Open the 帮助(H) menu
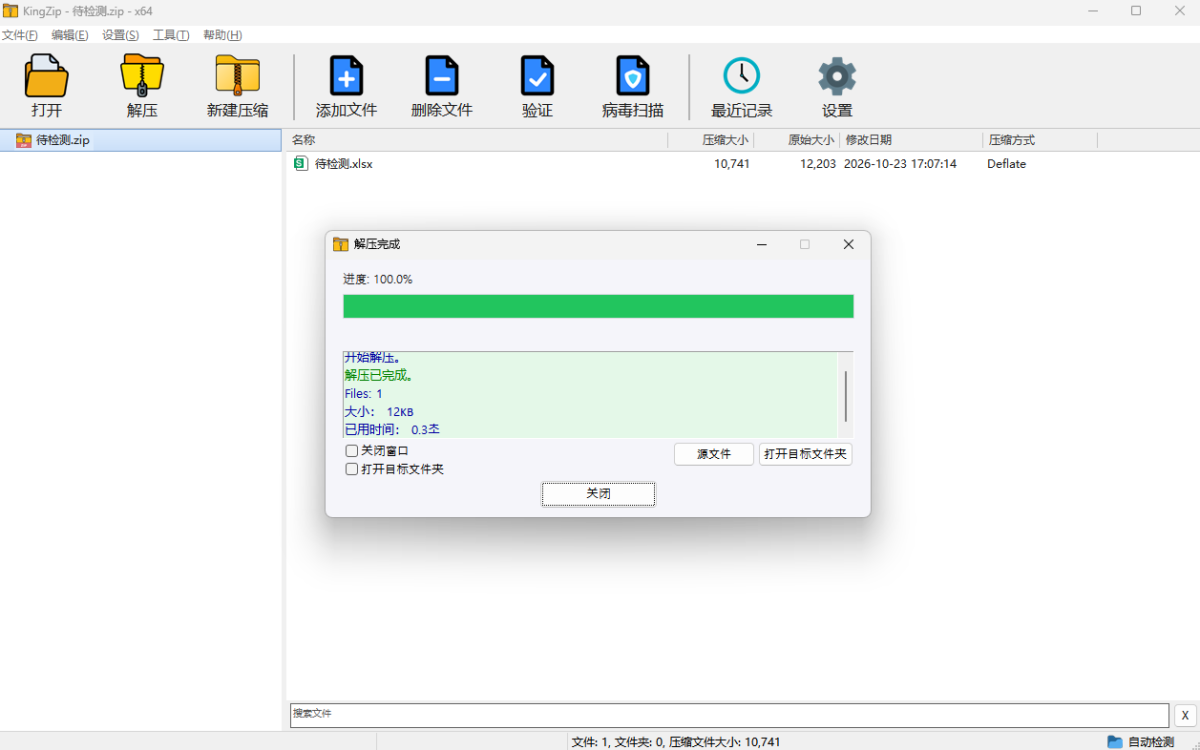Image resolution: width=1200 pixels, height=750 pixels. pos(223,35)
